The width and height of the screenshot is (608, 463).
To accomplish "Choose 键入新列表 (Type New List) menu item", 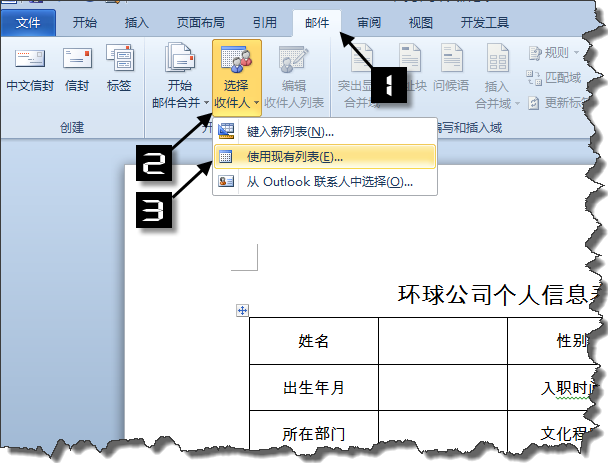I will click(x=289, y=131).
